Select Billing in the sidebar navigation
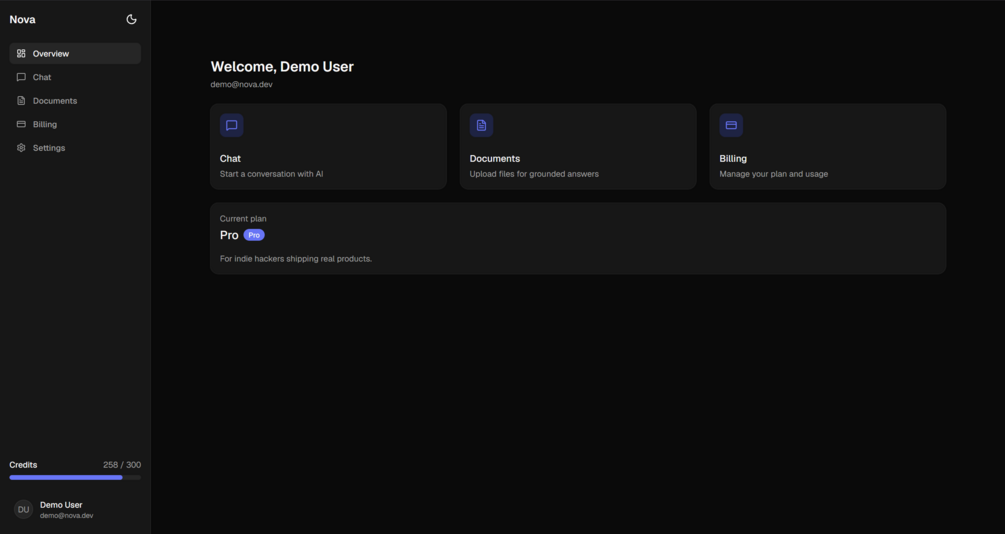 [x=75, y=124]
